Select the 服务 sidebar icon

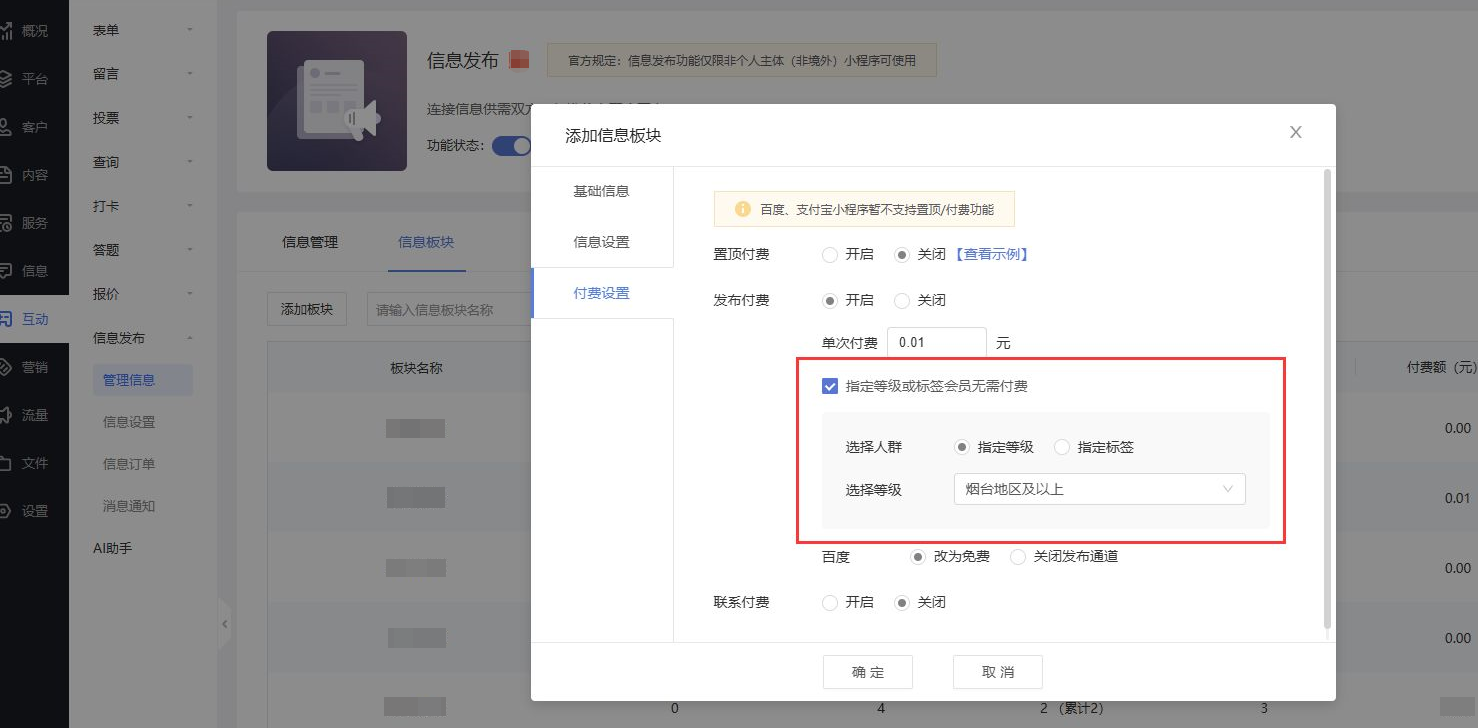[6, 223]
